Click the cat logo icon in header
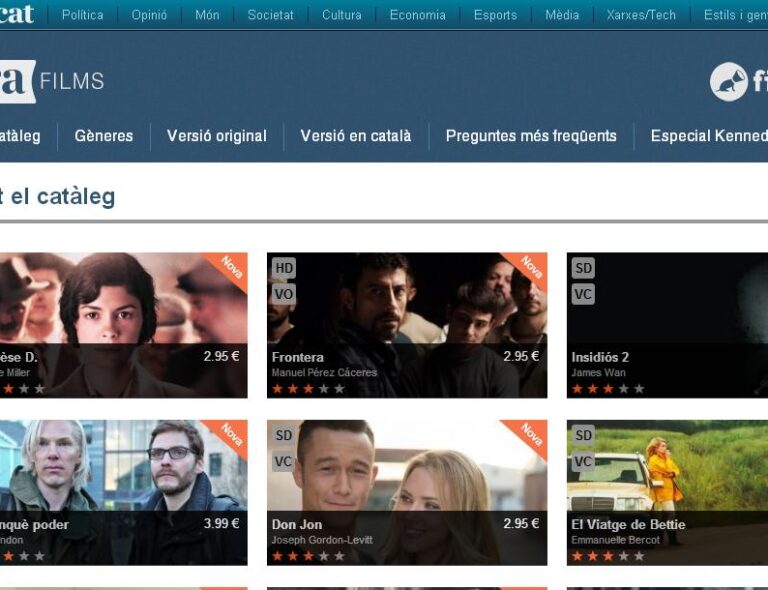This screenshot has width=768, height=590. pyautogui.click(x=729, y=82)
